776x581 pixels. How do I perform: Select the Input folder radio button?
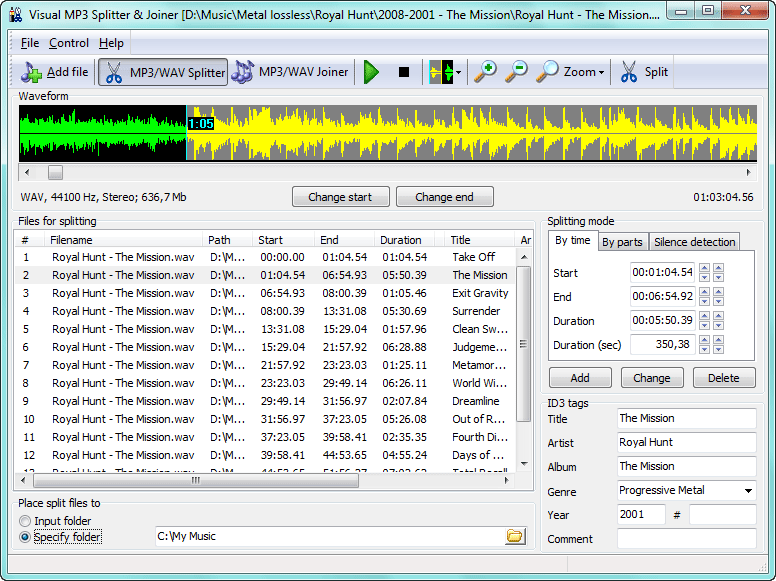pyautogui.click(x=25, y=521)
